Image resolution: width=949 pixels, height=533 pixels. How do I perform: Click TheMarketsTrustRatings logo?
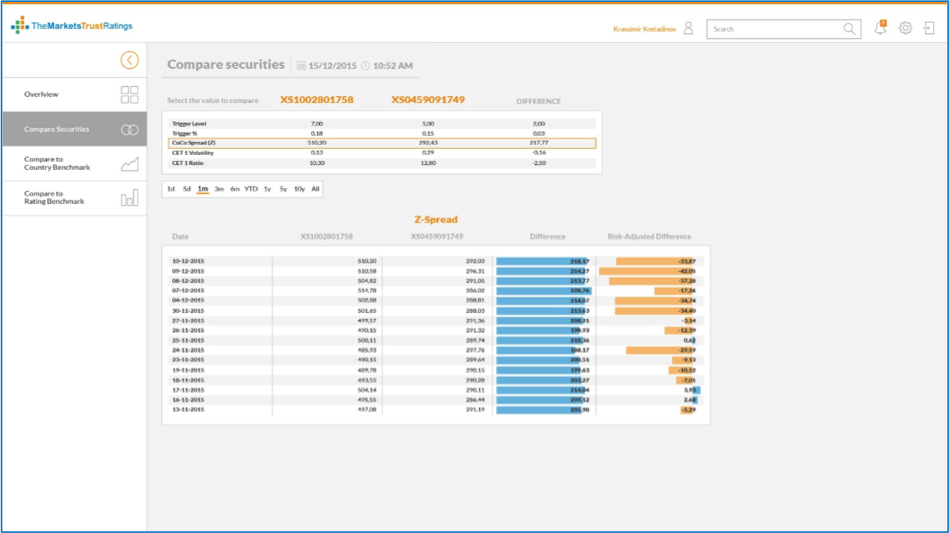(x=71, y=25)
